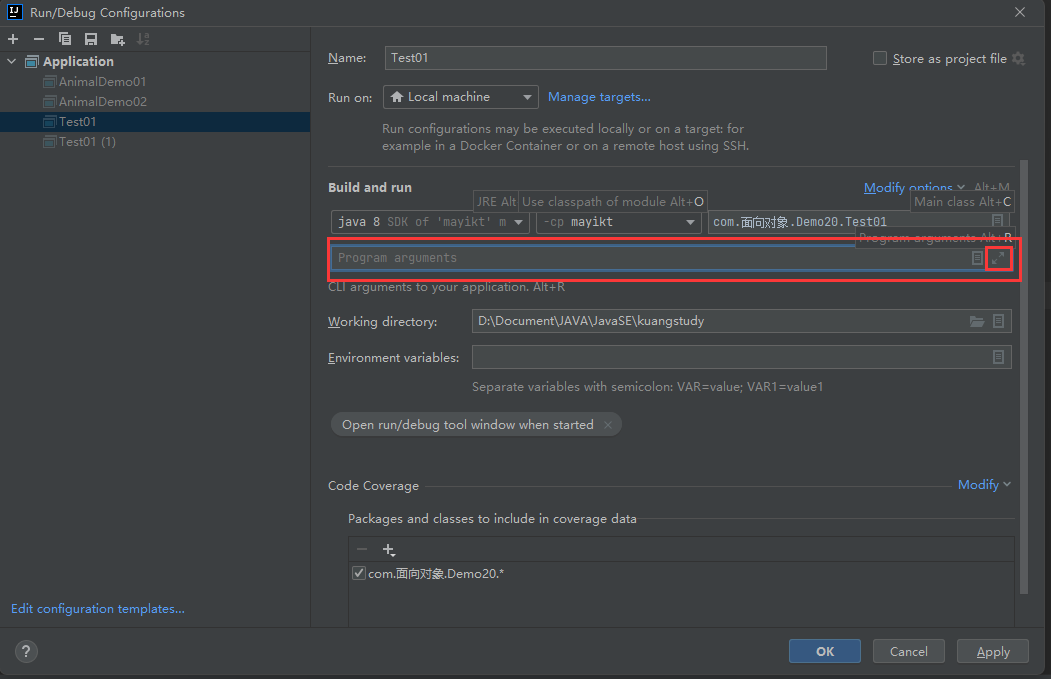Select the AnimalDemo01 configuration
This screenshot has width=1051, height=679.
click(102, 82)
